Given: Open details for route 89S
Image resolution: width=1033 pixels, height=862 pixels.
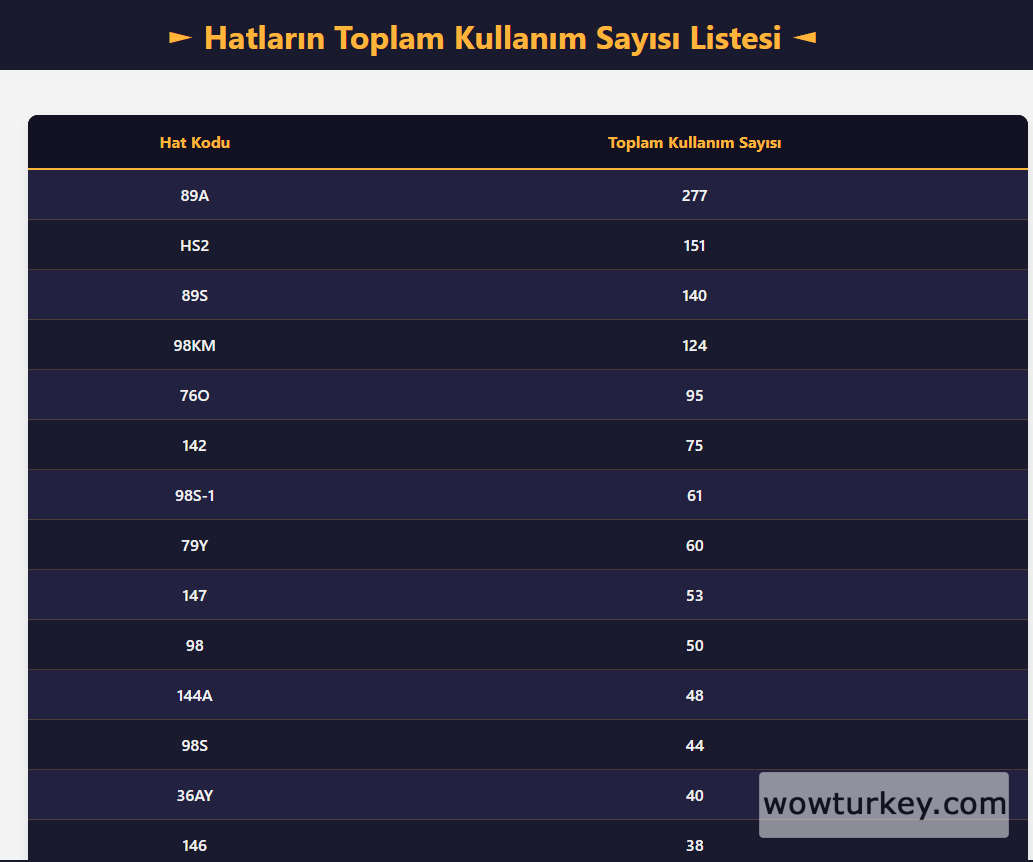Looking at the screenshot, I should pyautogui.click(x=194, y=295).
